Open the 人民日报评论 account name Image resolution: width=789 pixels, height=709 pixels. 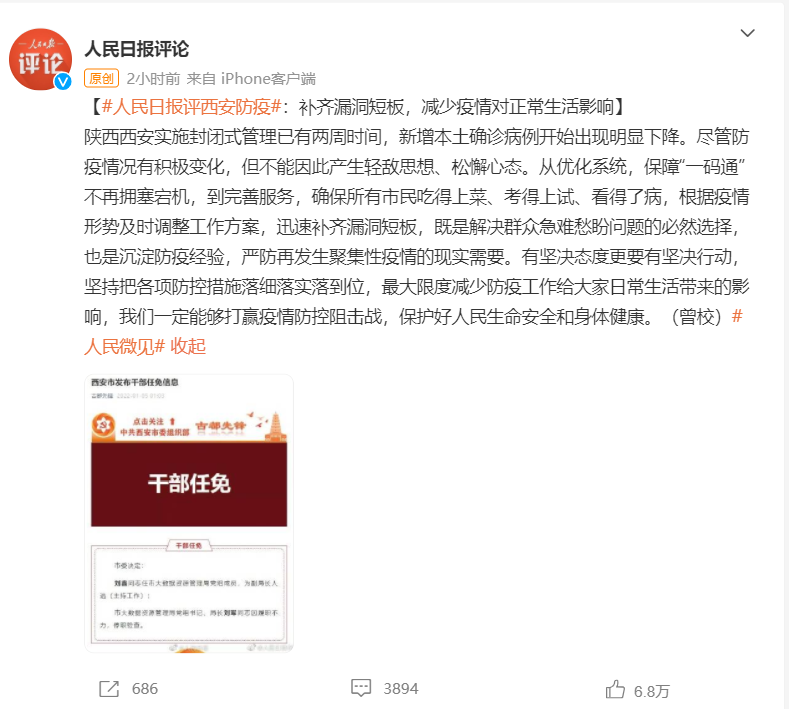click(136, 49)
